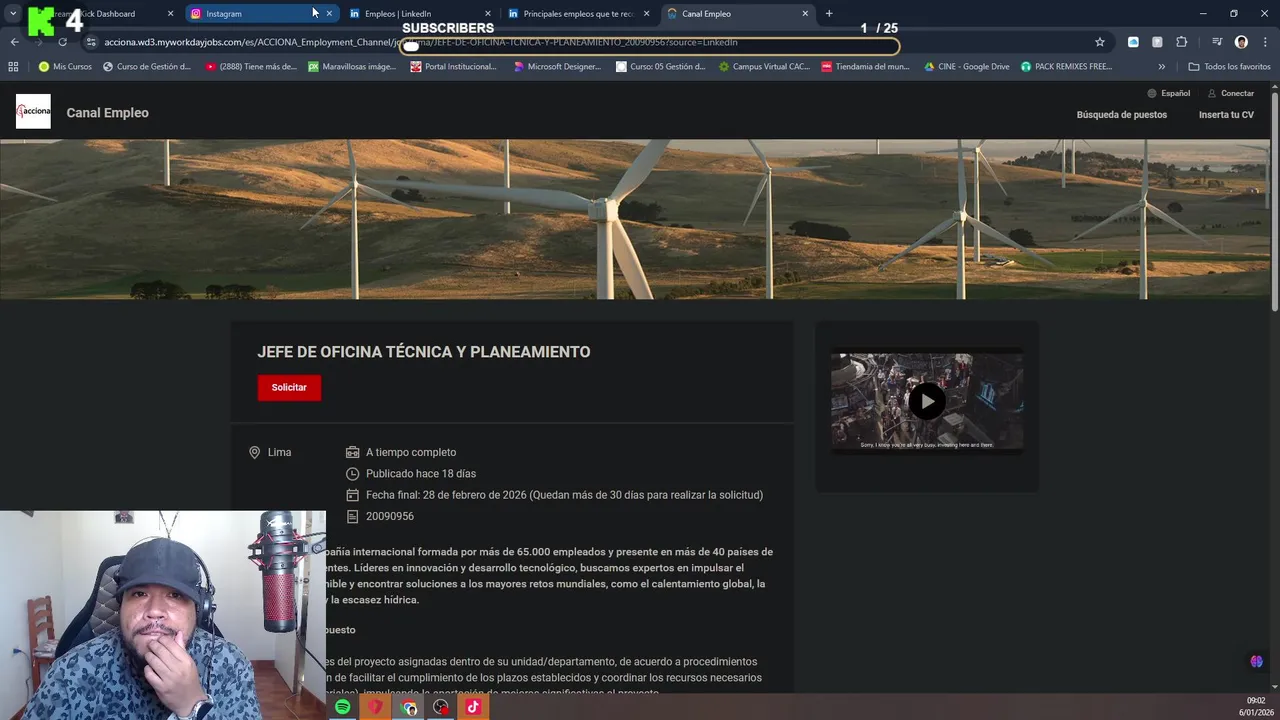Open Curso de Gestión bookmark

click(147, 67)
